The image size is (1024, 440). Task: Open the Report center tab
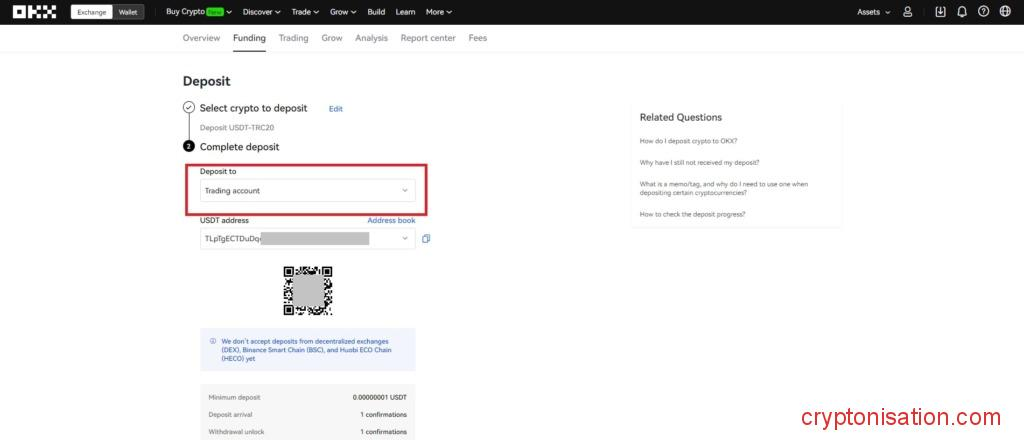[x=427, y=38]
